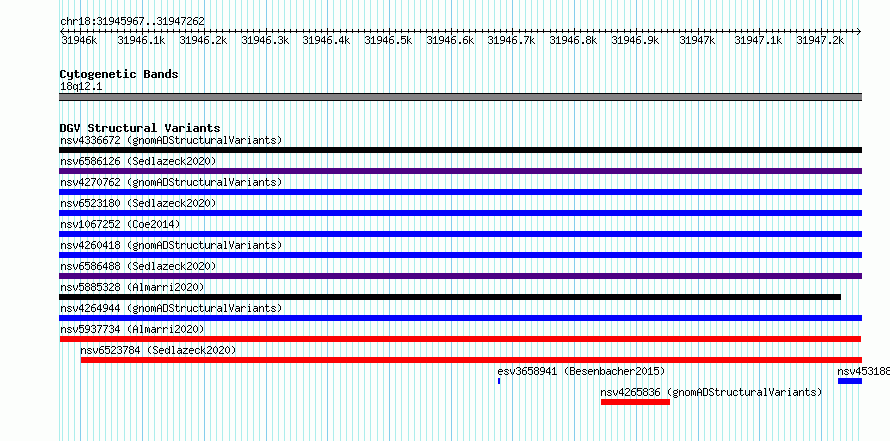Screen dimensions: 890x441
Task: Open the nsv6586126 (Sedlazeck2020) label
Action: [x=138, y=161]
